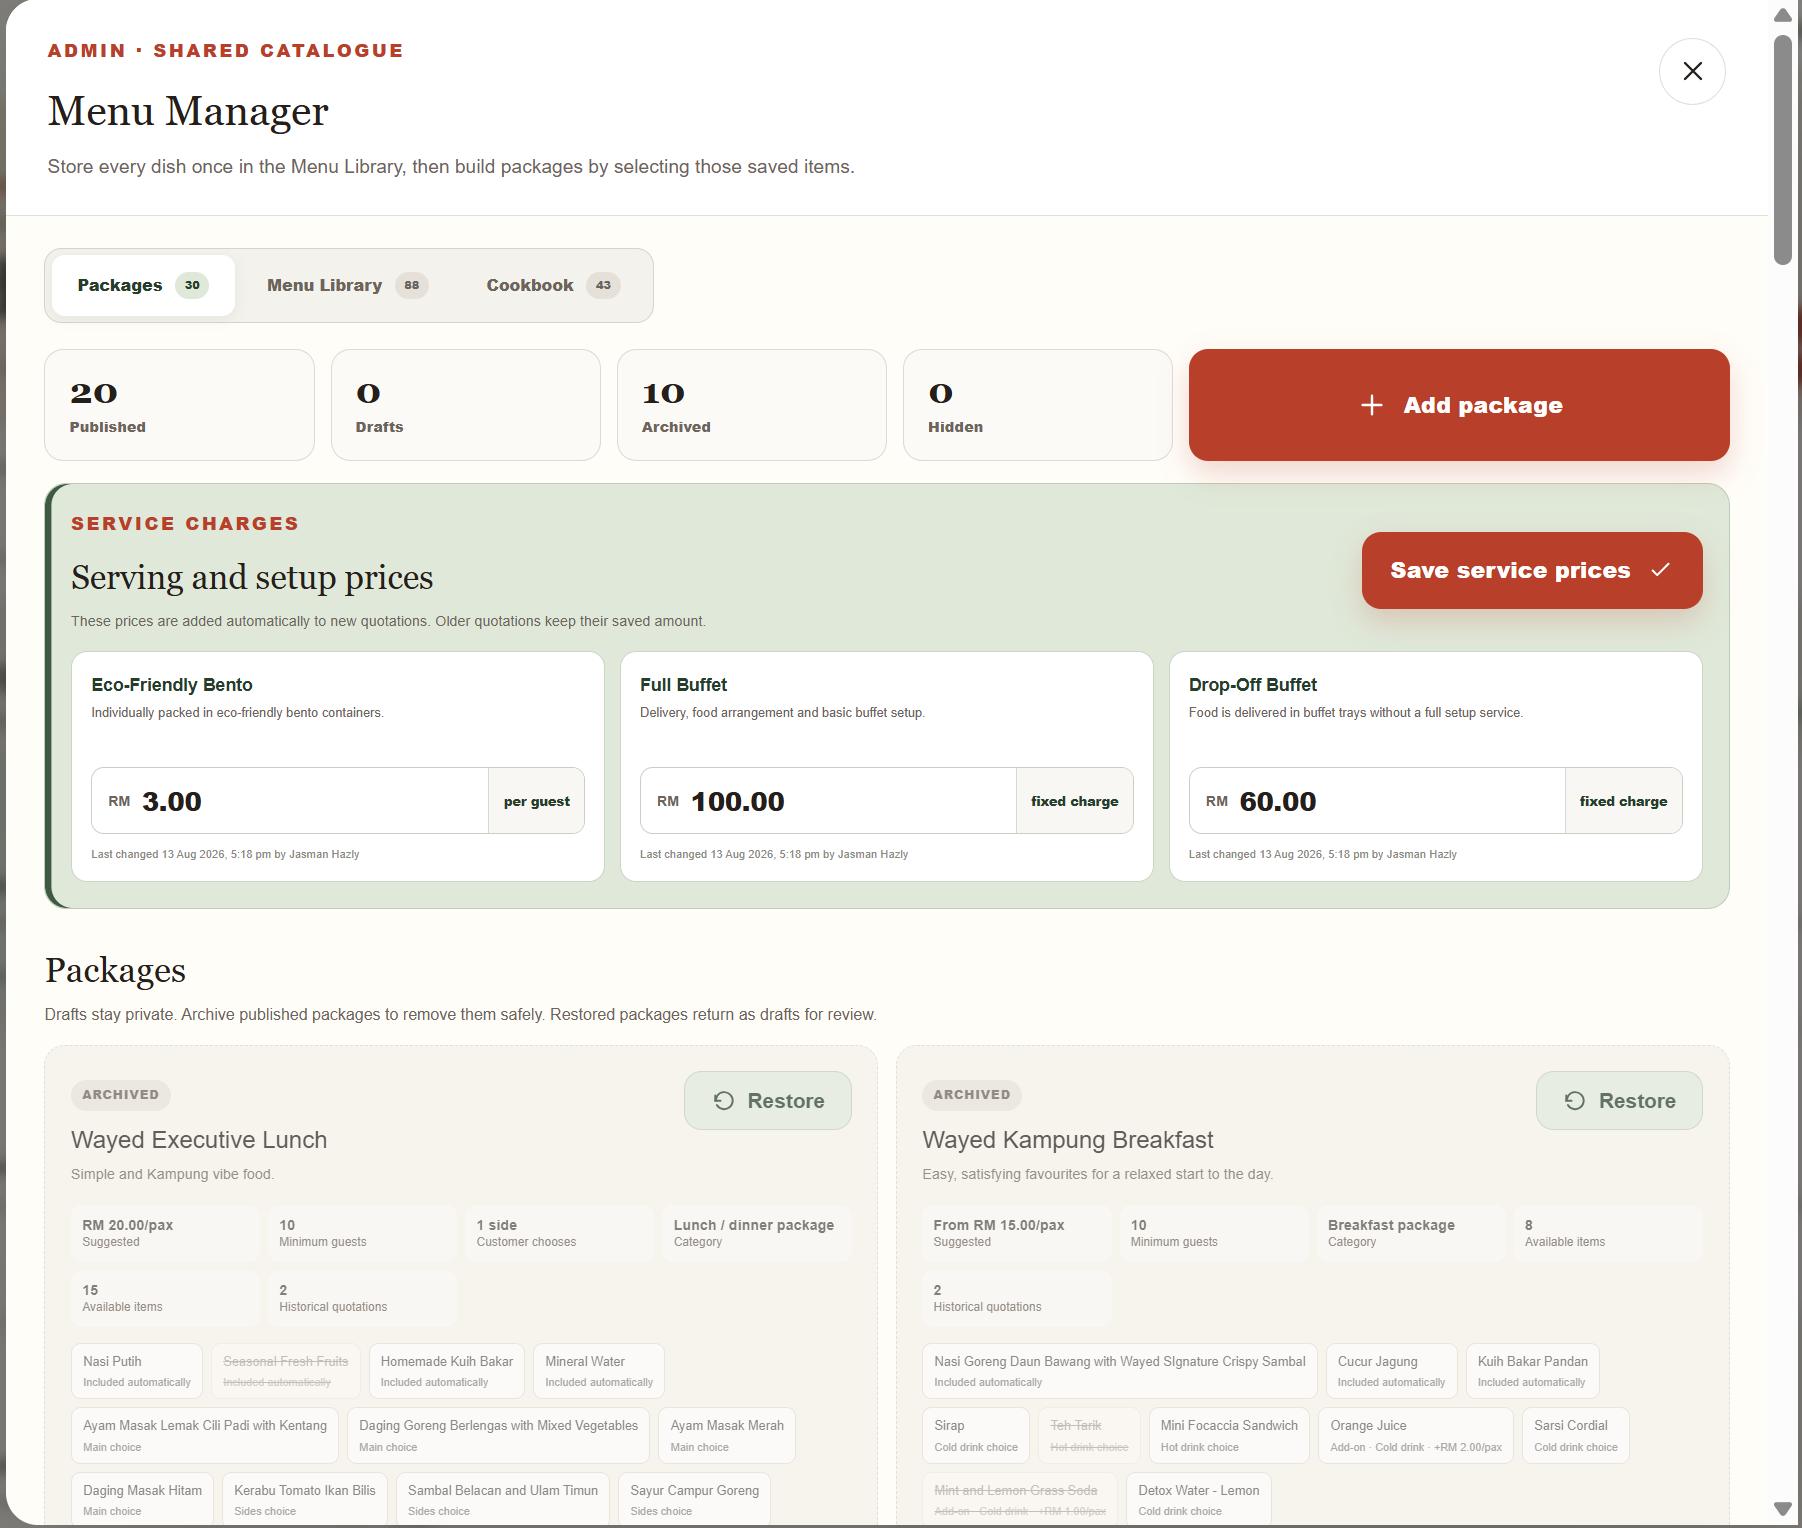Viewport: 1802px width, 1528px height.
Task: Click the per guest unit label
Action: pyautogui.click(x=537, y=801)
